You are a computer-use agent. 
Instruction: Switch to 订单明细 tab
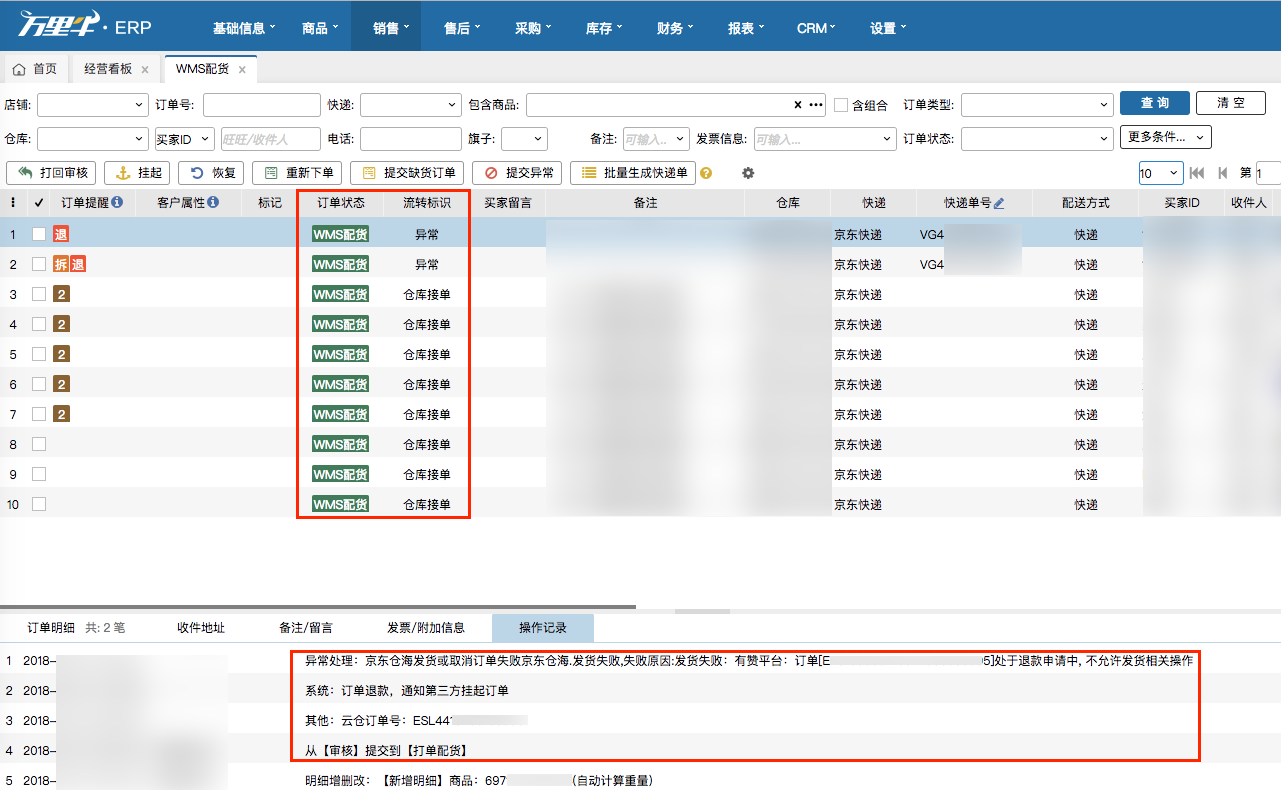pos(76,628)
